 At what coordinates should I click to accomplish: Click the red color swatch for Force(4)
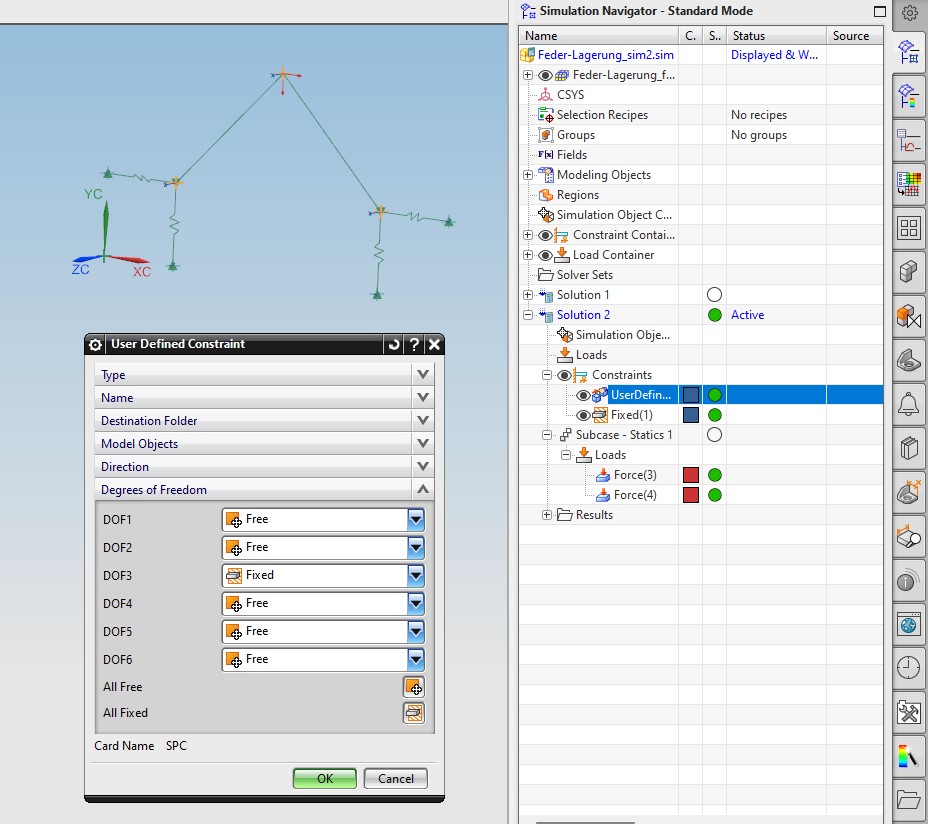tap(691, 495)
